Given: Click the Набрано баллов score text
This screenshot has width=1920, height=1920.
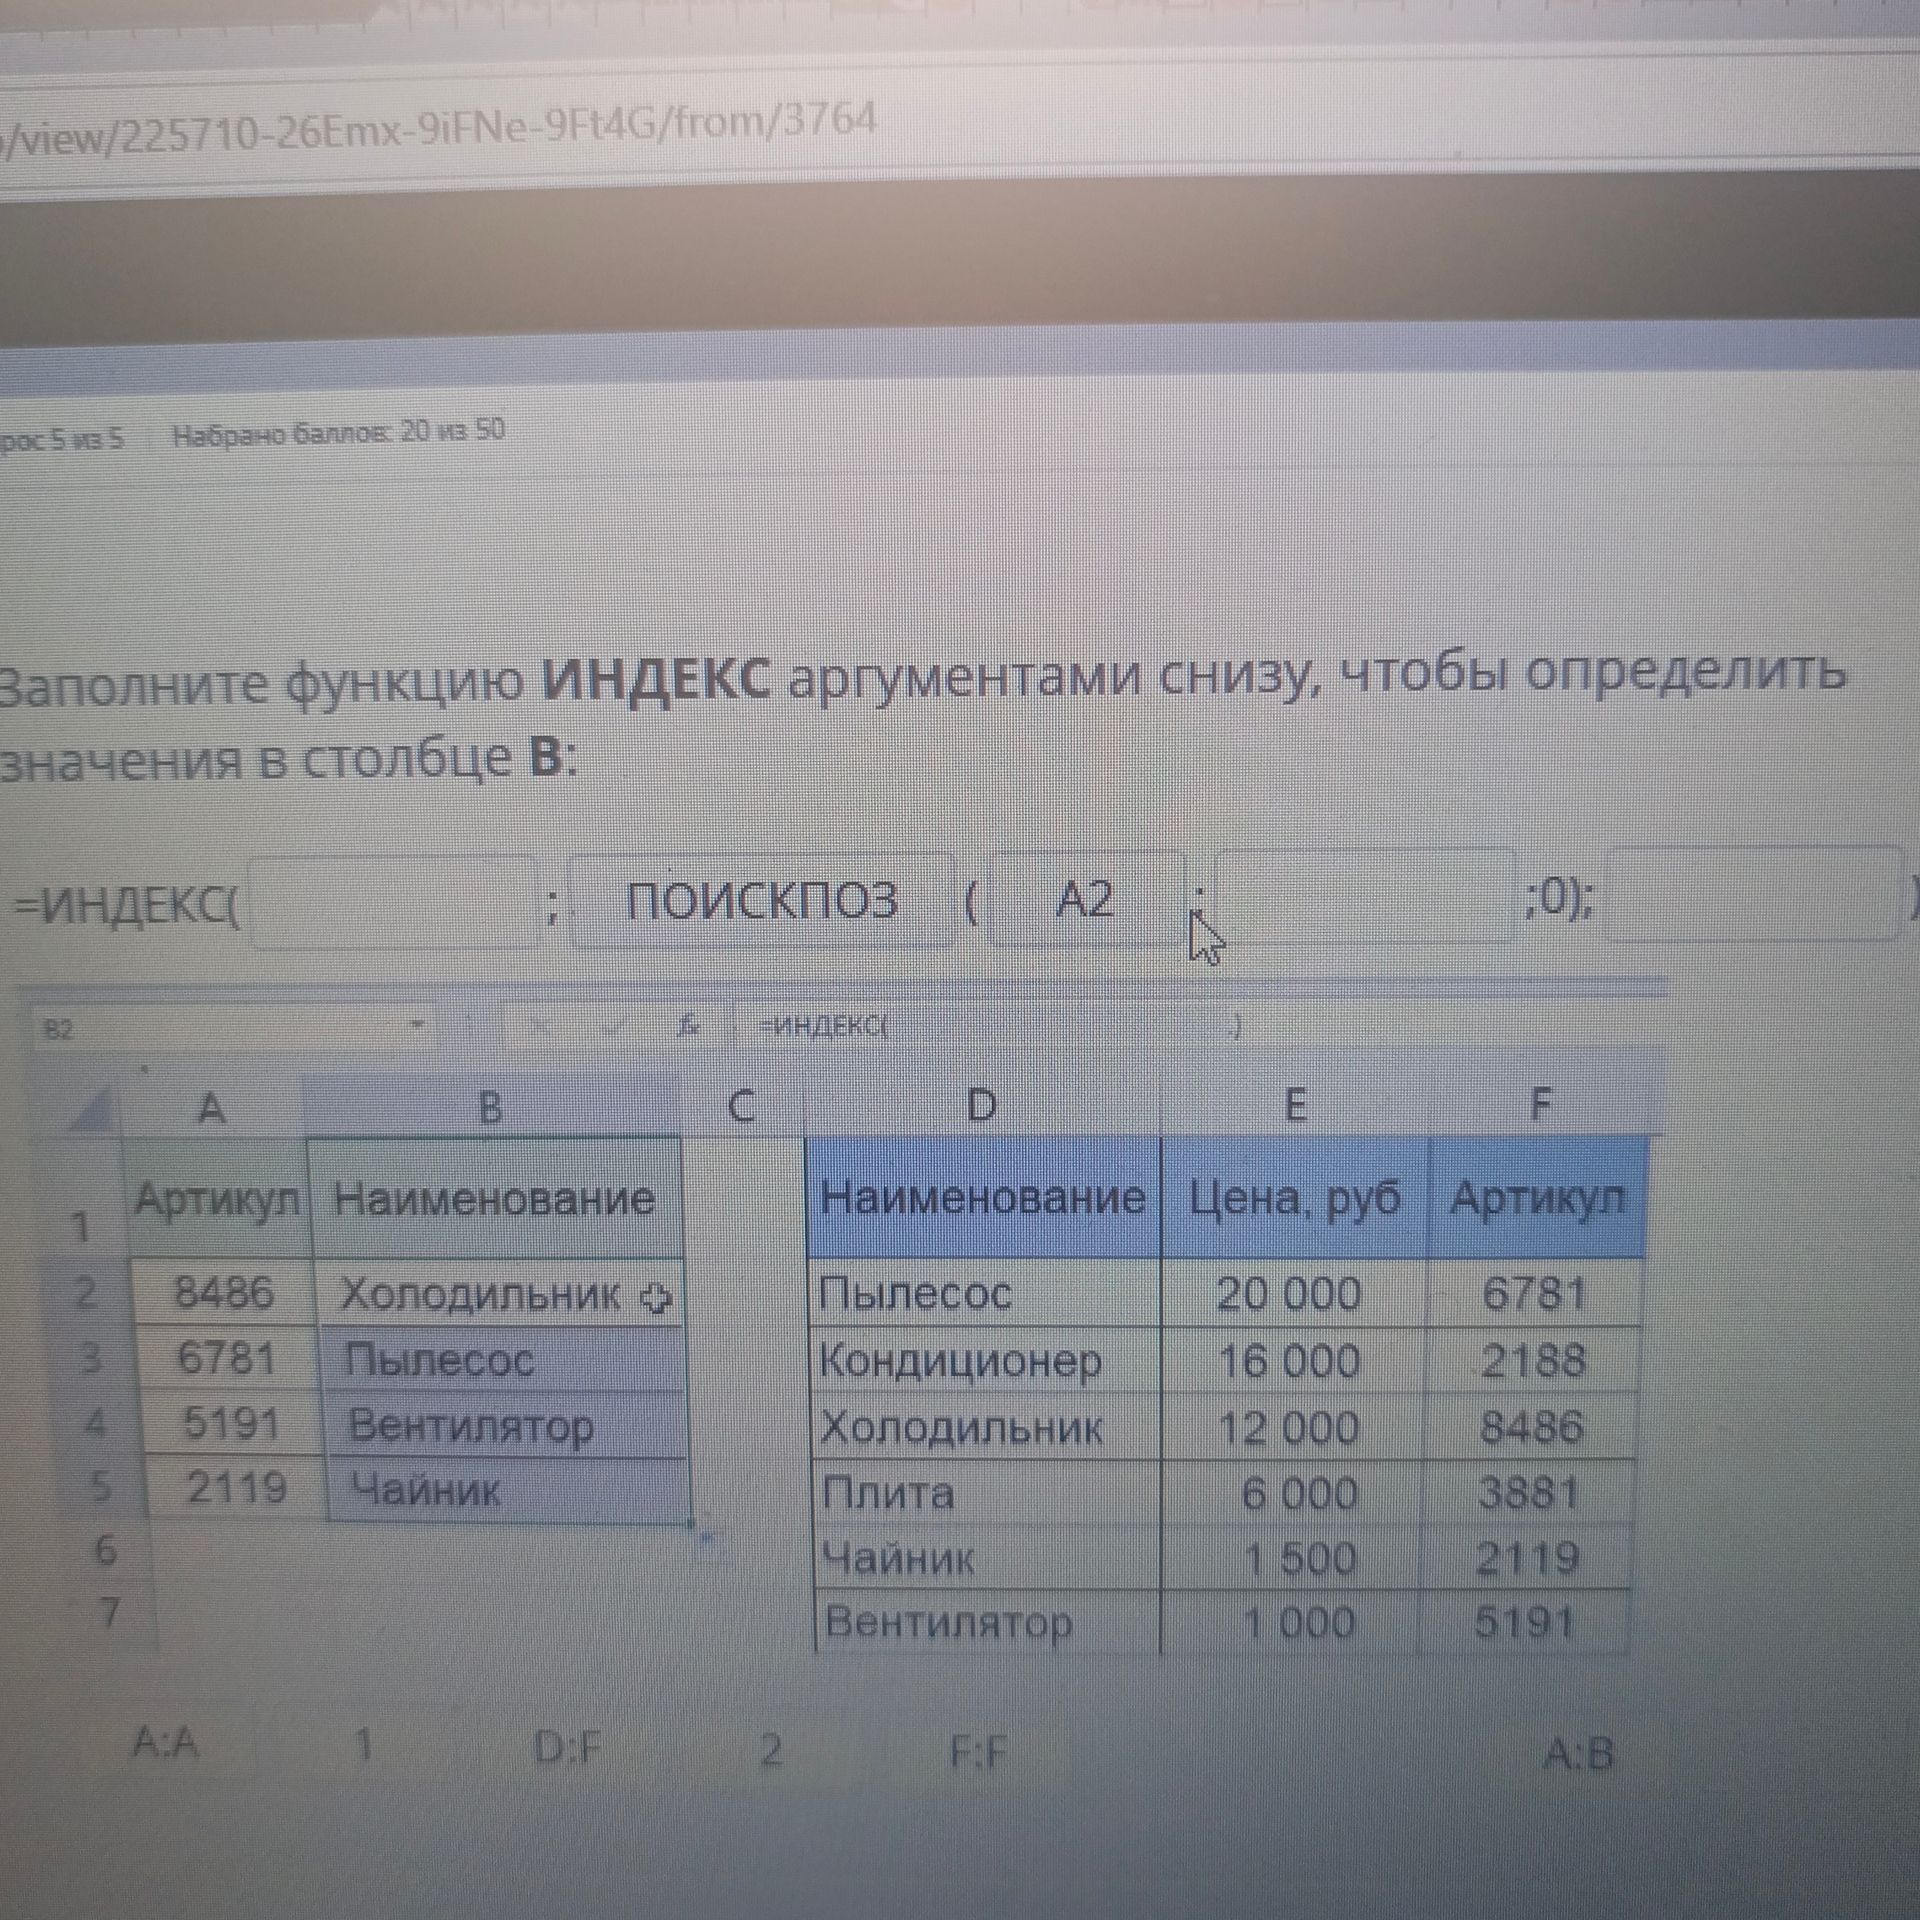Looking at the screenshot, I should [338, 432].
